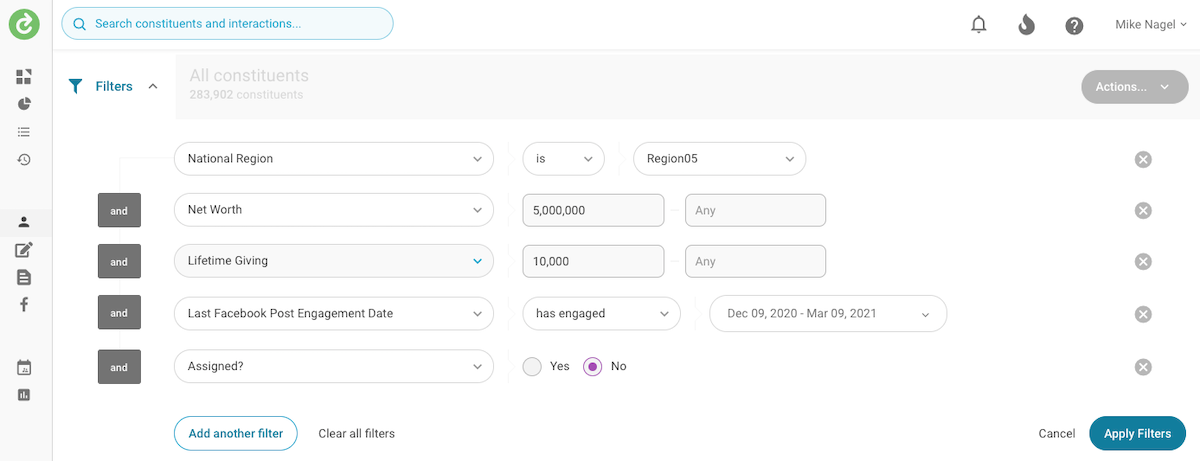Select the constituents person icon in sidebar
Viewport: 1200px width, 461px height.
click(24, 222)
